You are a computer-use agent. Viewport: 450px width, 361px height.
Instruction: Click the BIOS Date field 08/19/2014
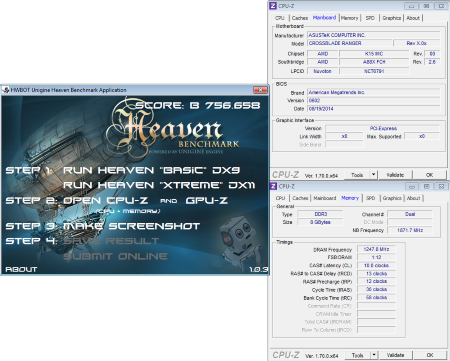click(373, 109)
